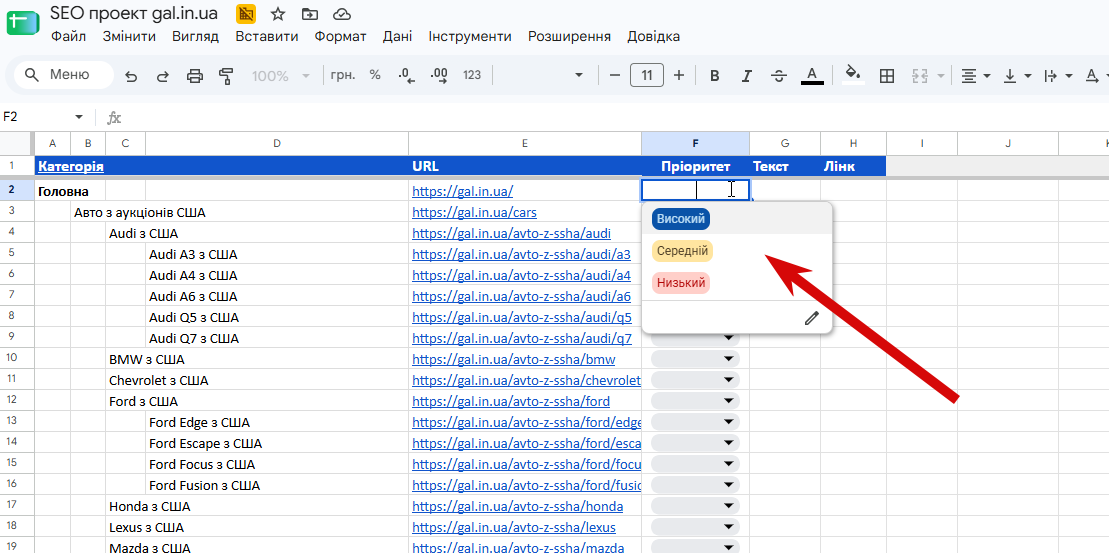Apply currency format грн.

344,75
